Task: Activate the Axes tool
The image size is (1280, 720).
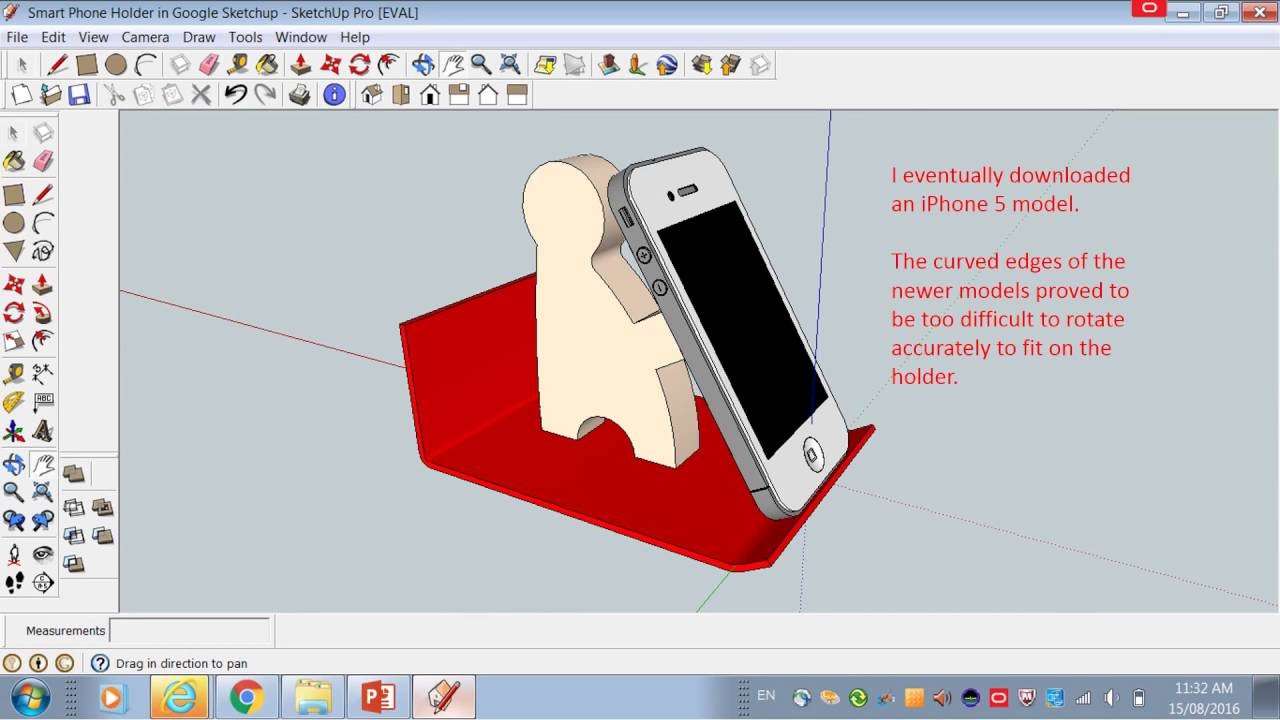Action: [14, 432]
